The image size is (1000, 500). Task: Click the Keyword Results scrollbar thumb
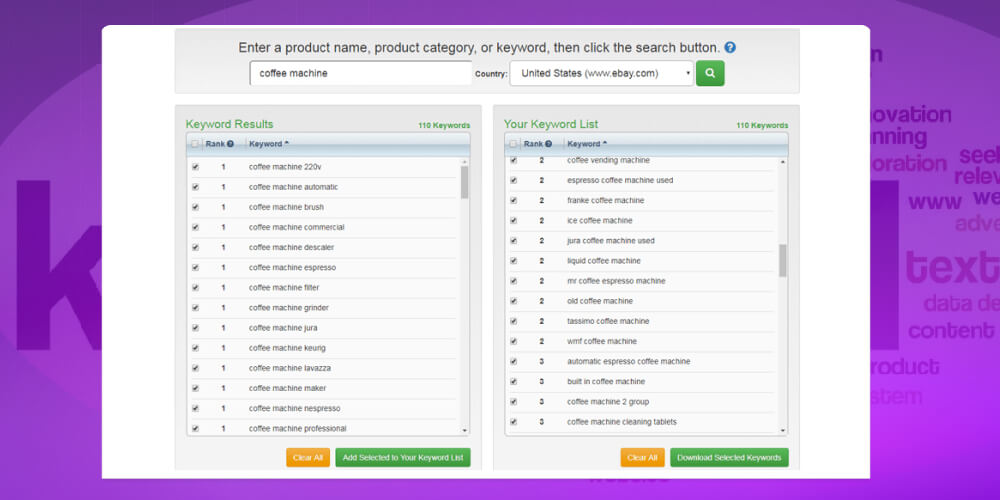click(464, 182)
